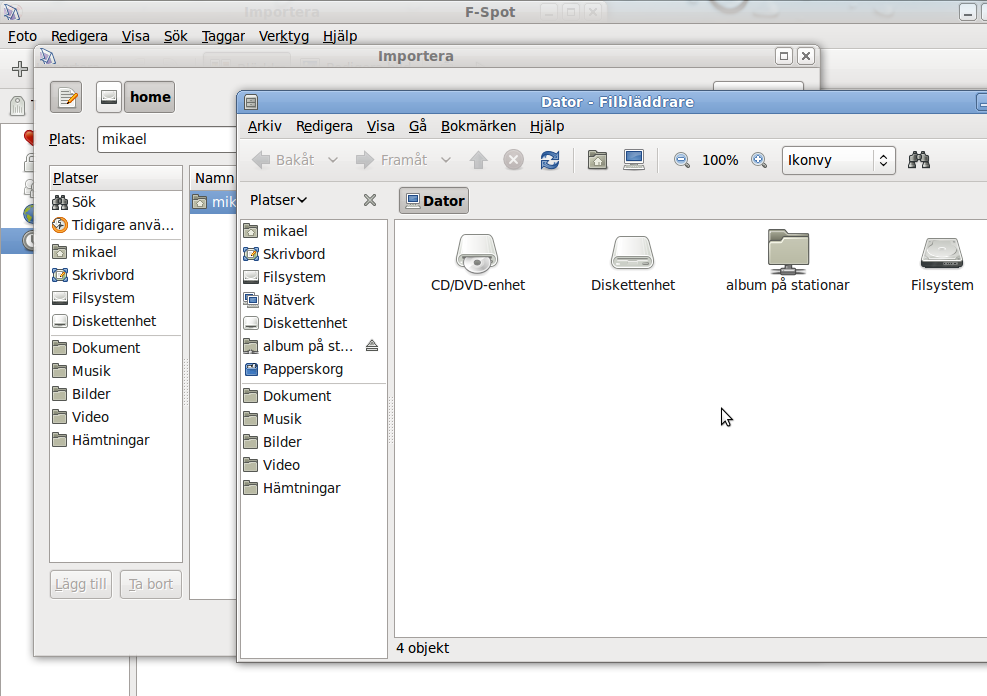
Task: Click the Lägg till button
Action: click(x=81, y=584)
